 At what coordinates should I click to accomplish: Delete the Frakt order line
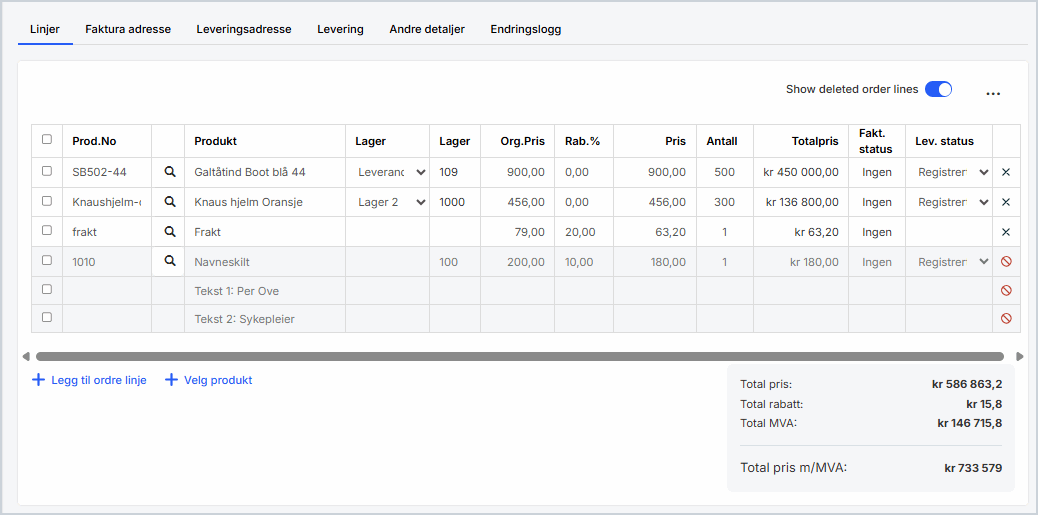1006,232
